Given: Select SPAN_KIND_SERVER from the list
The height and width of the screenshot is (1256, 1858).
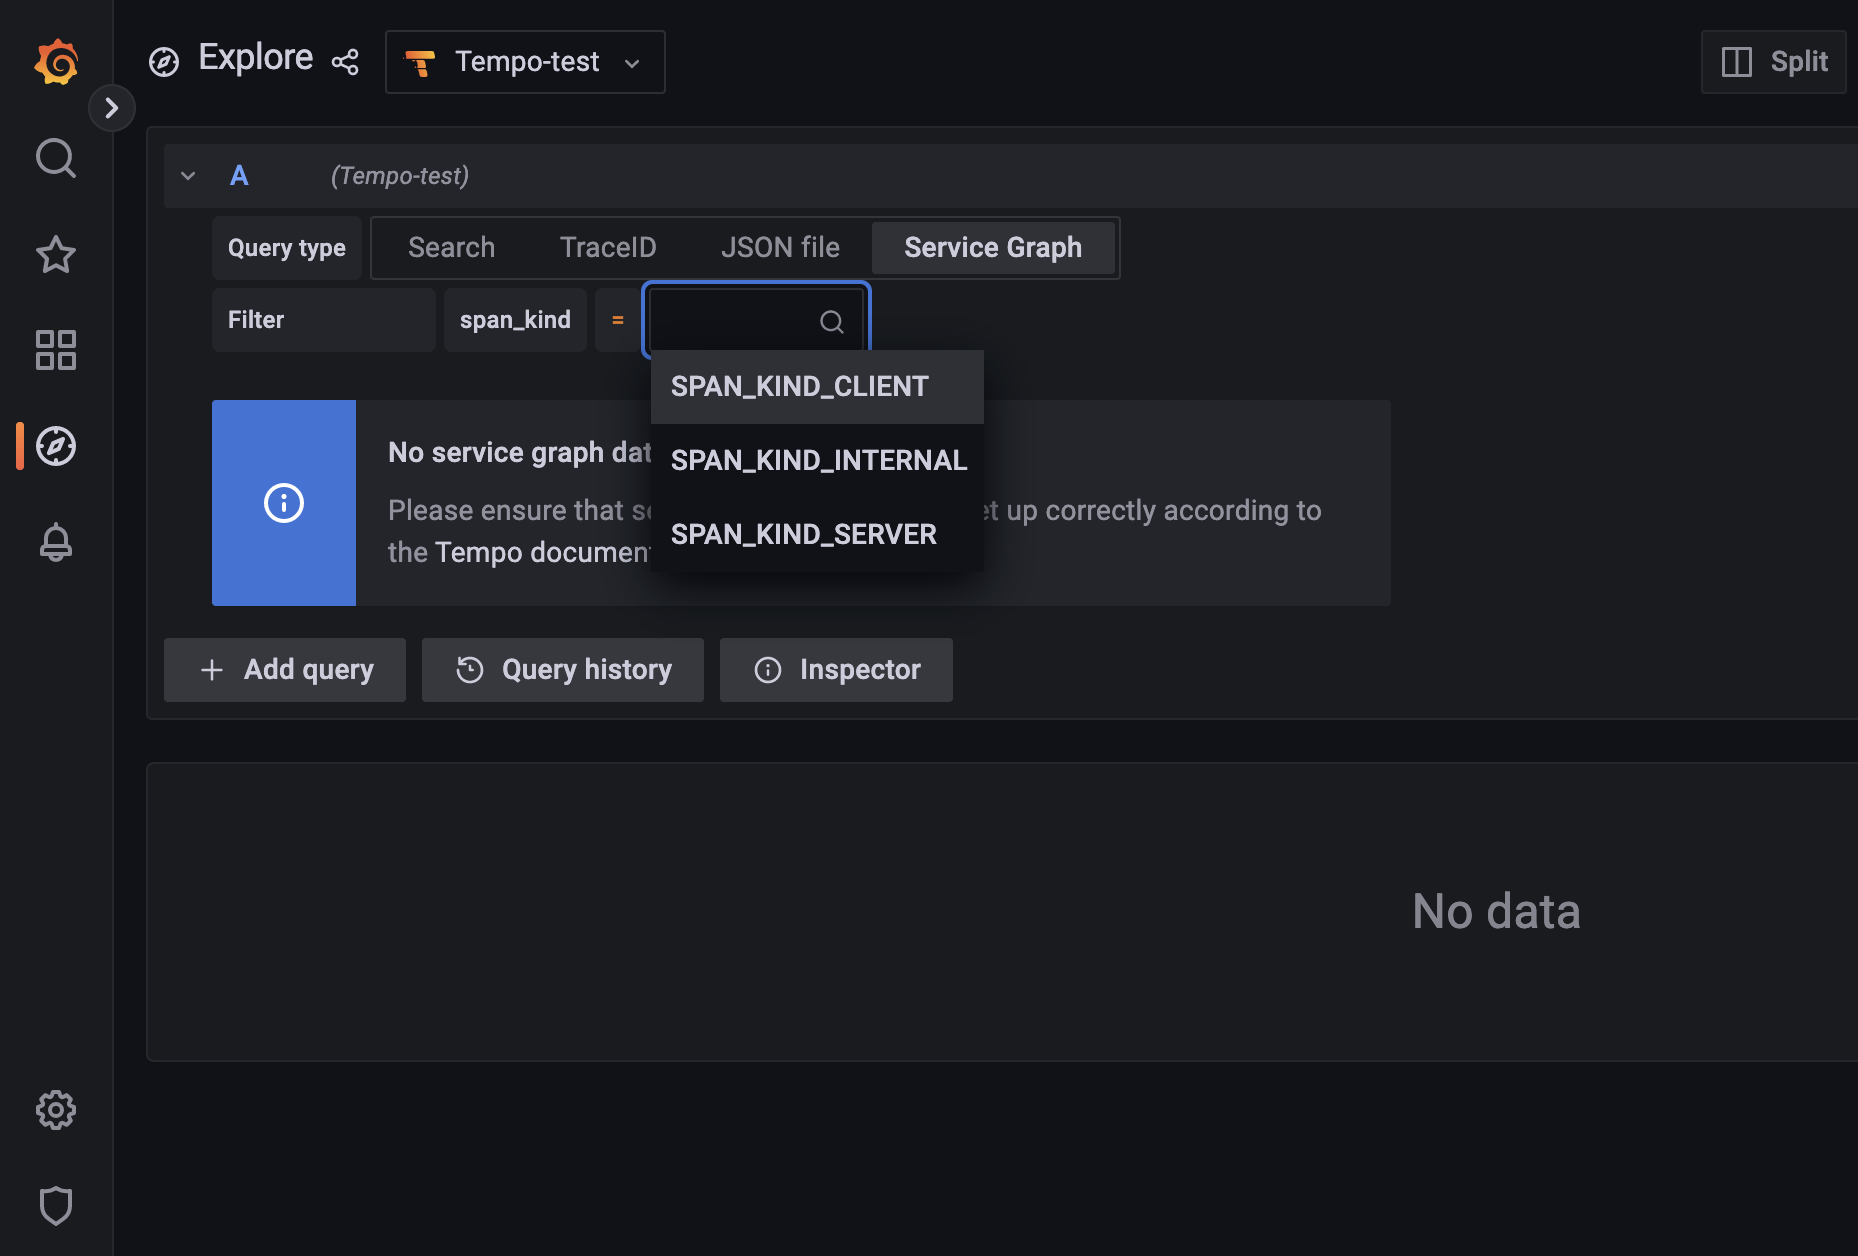Looking at the screenshot, I should click(803, 533).
